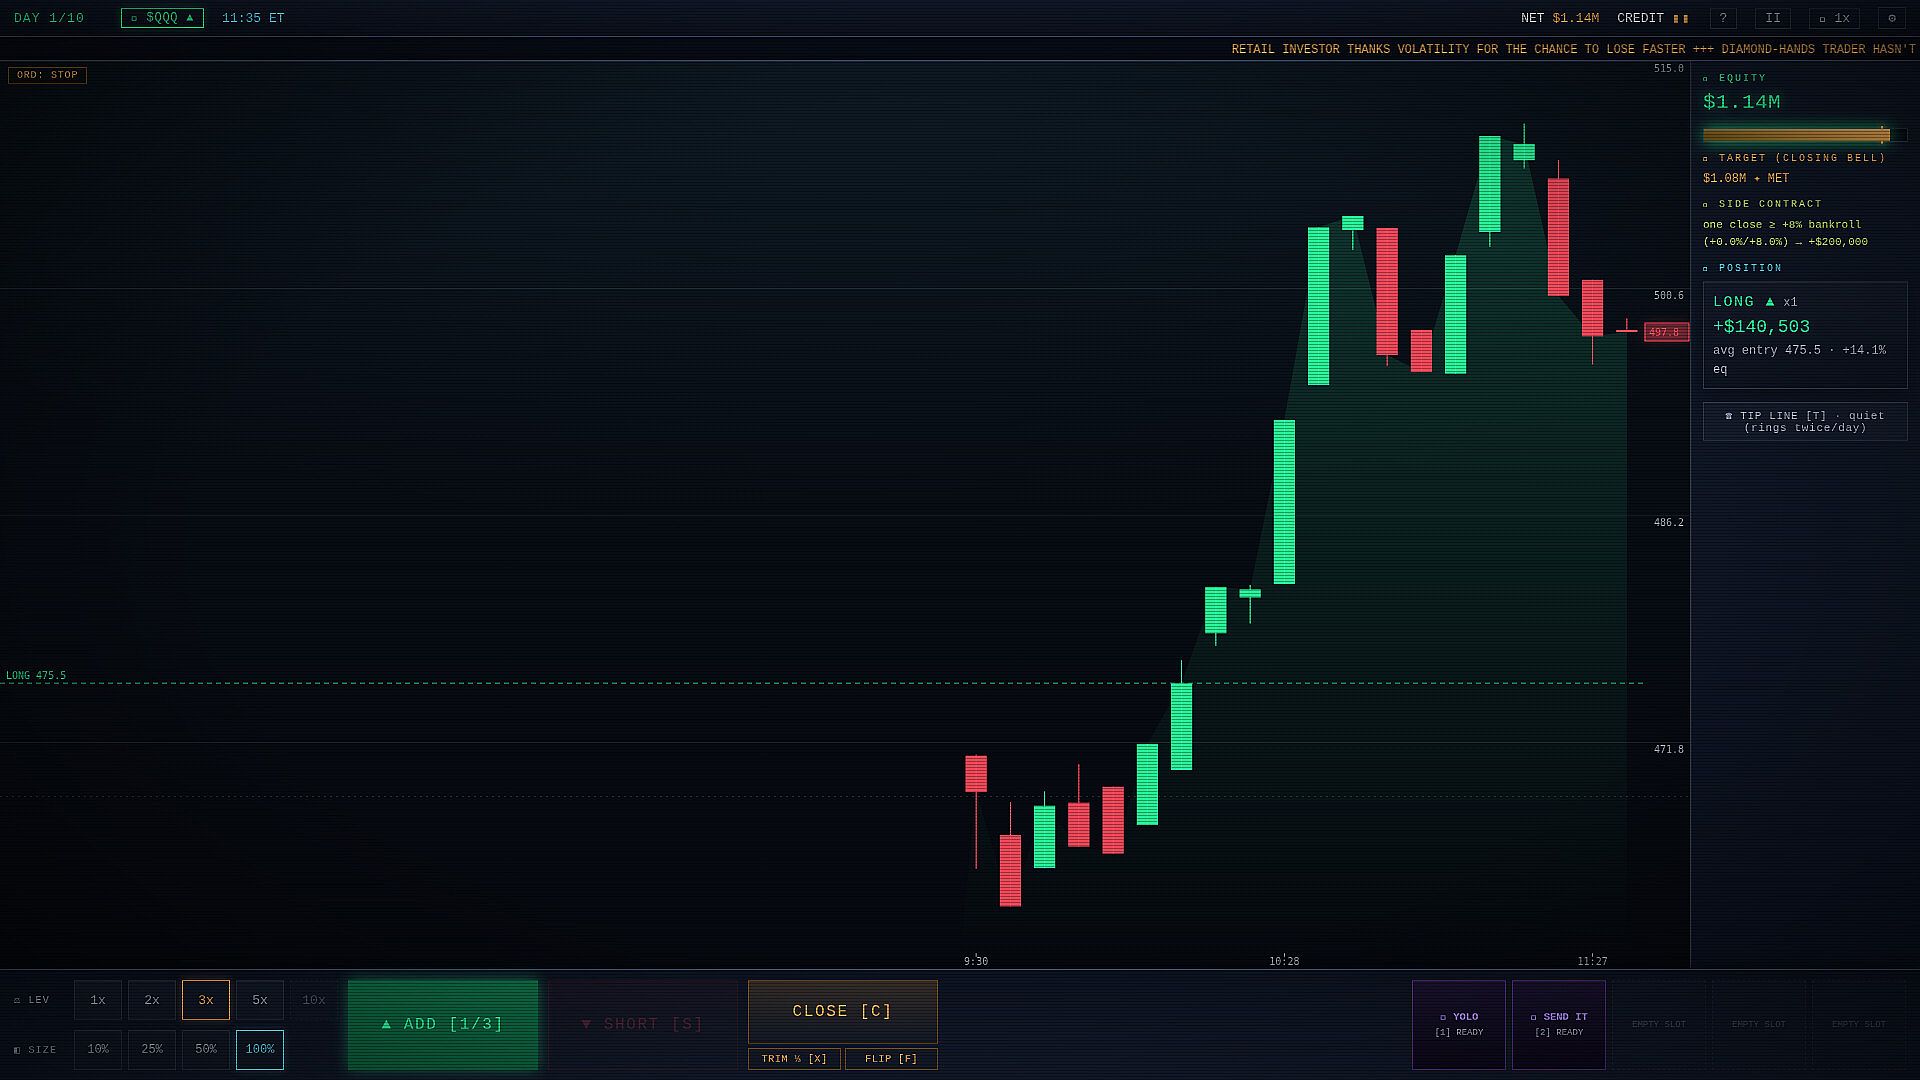Open the $QQQ ticker selector
Image resolution: width=1920 pixels, height=1080 pixels.
pos(162,18)
